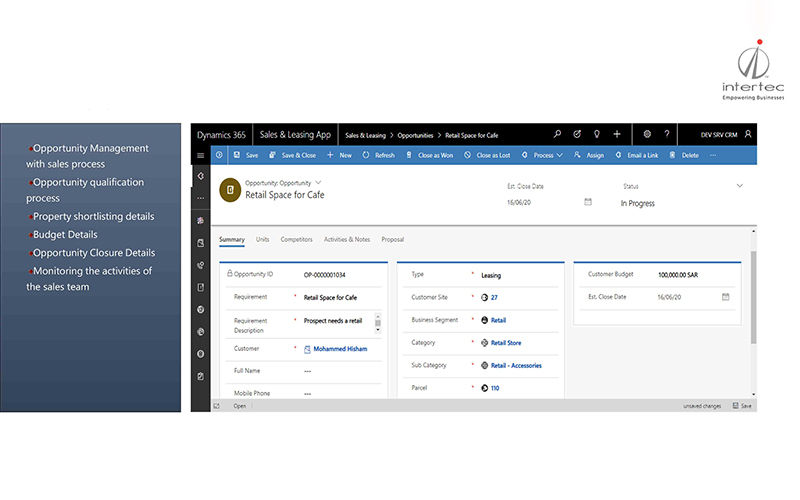
Task: Click the sidebar phone call icon
Action: click(x=201, y=265)
